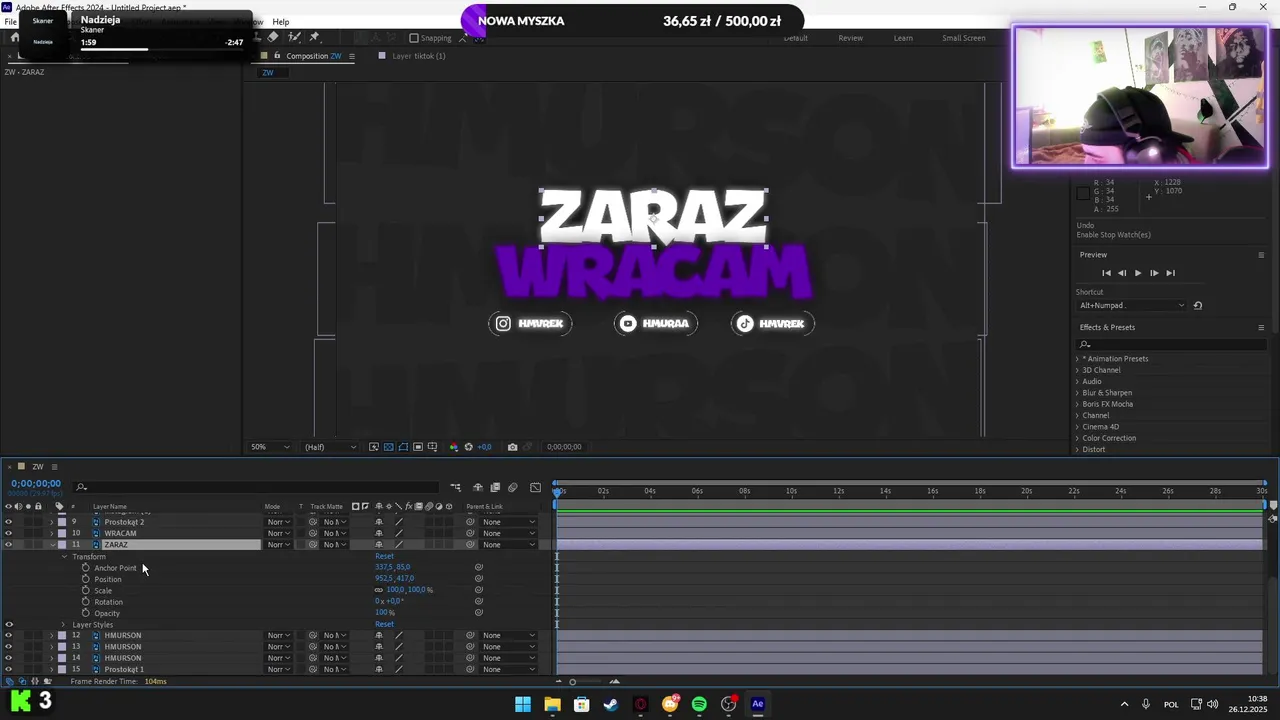1280x720 pixels.
Task: Click the Position property stopwatch
Action: click(86, 579)
